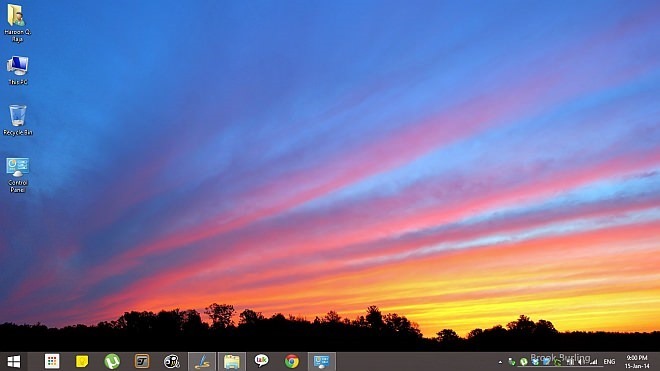Open Dropbox icon in the system tray
Viewport: 660px width, 371px height.
535,362
